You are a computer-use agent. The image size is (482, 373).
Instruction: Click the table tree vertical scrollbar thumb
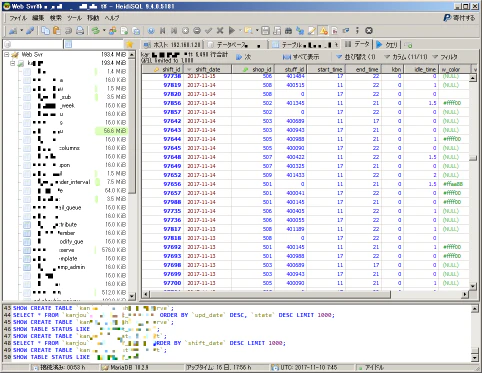click(132, 126)
